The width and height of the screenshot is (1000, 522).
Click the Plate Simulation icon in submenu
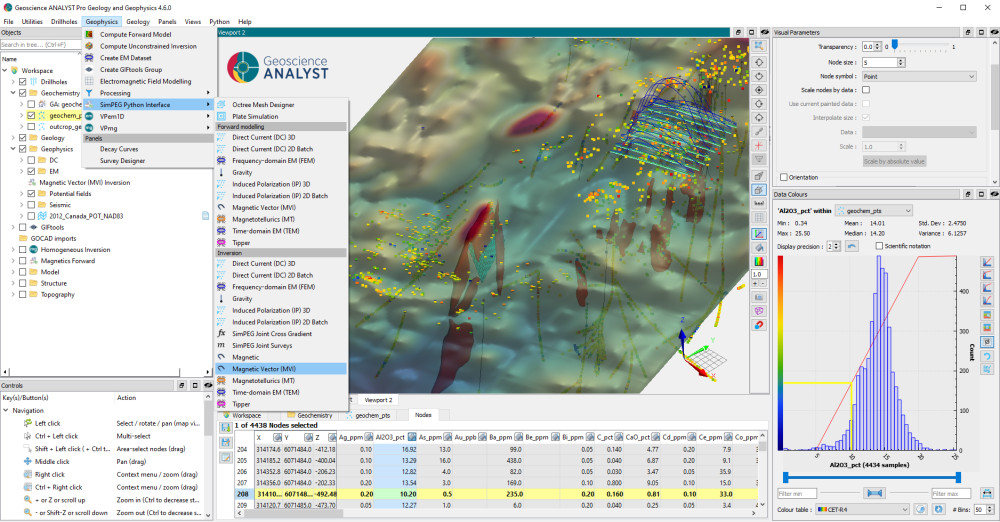[222, 116]
